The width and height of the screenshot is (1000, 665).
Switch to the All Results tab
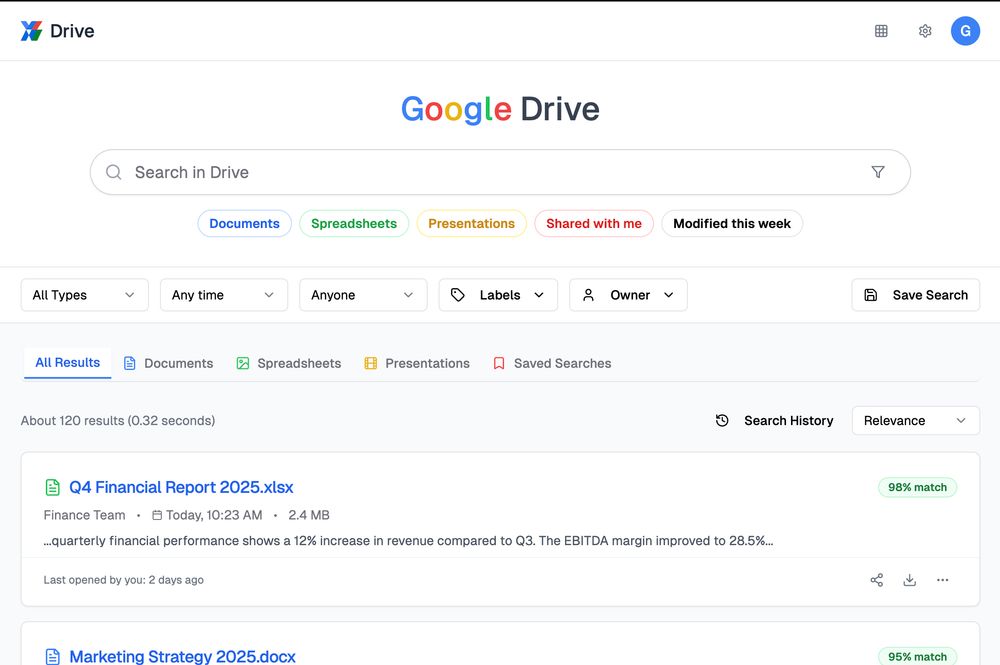(68, 363)
